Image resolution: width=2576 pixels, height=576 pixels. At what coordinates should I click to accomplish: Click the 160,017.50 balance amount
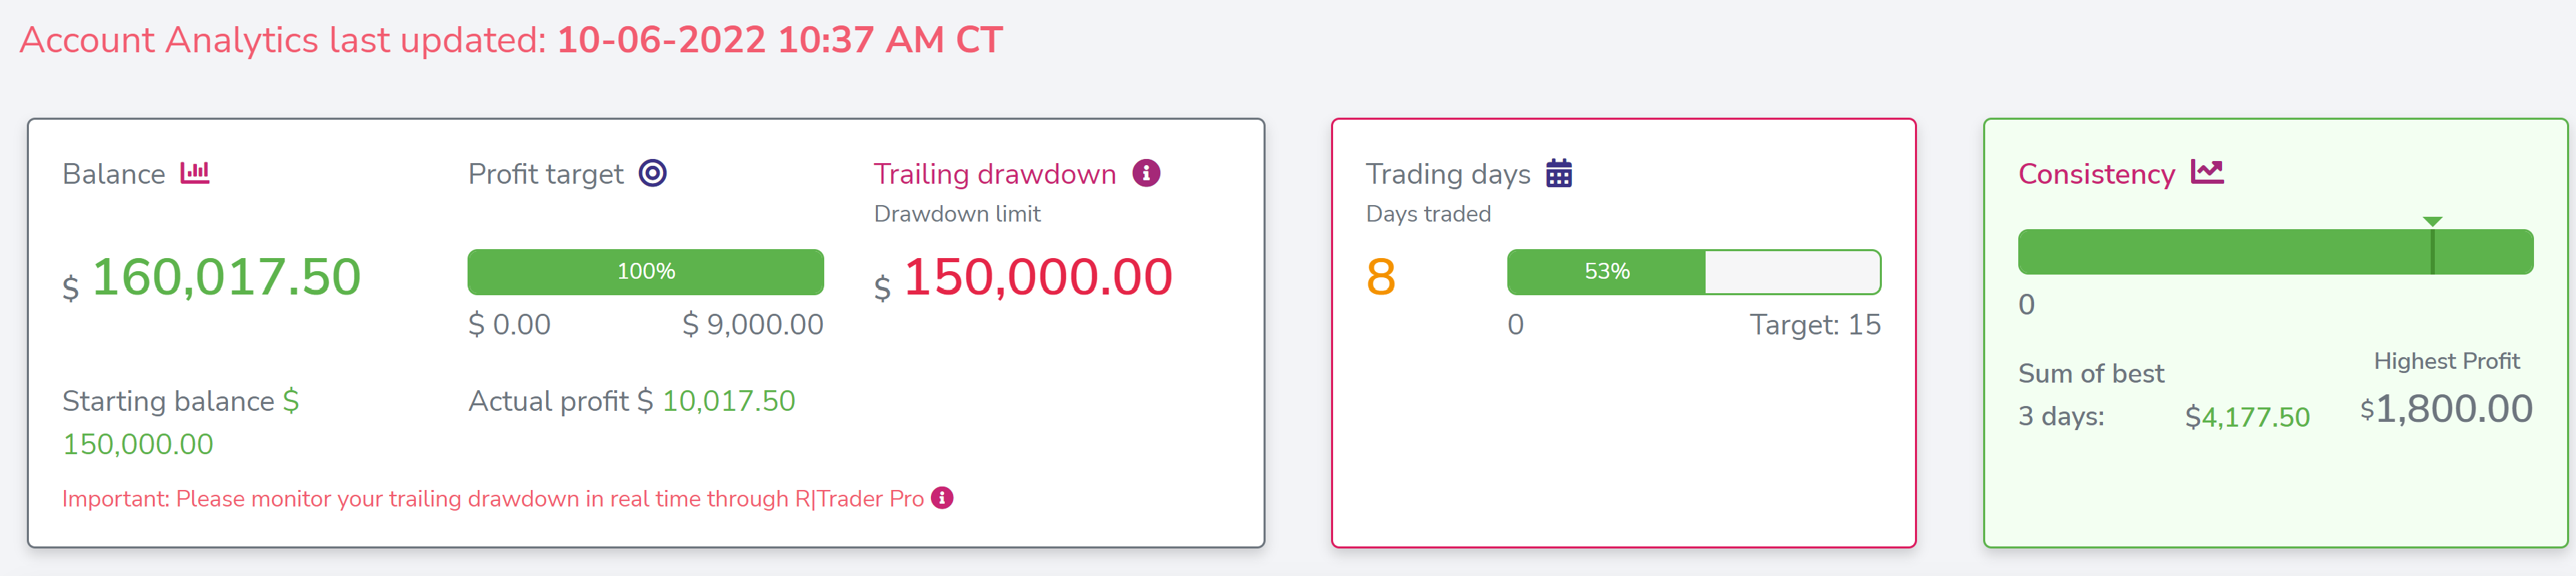click(x=226, y=277)
